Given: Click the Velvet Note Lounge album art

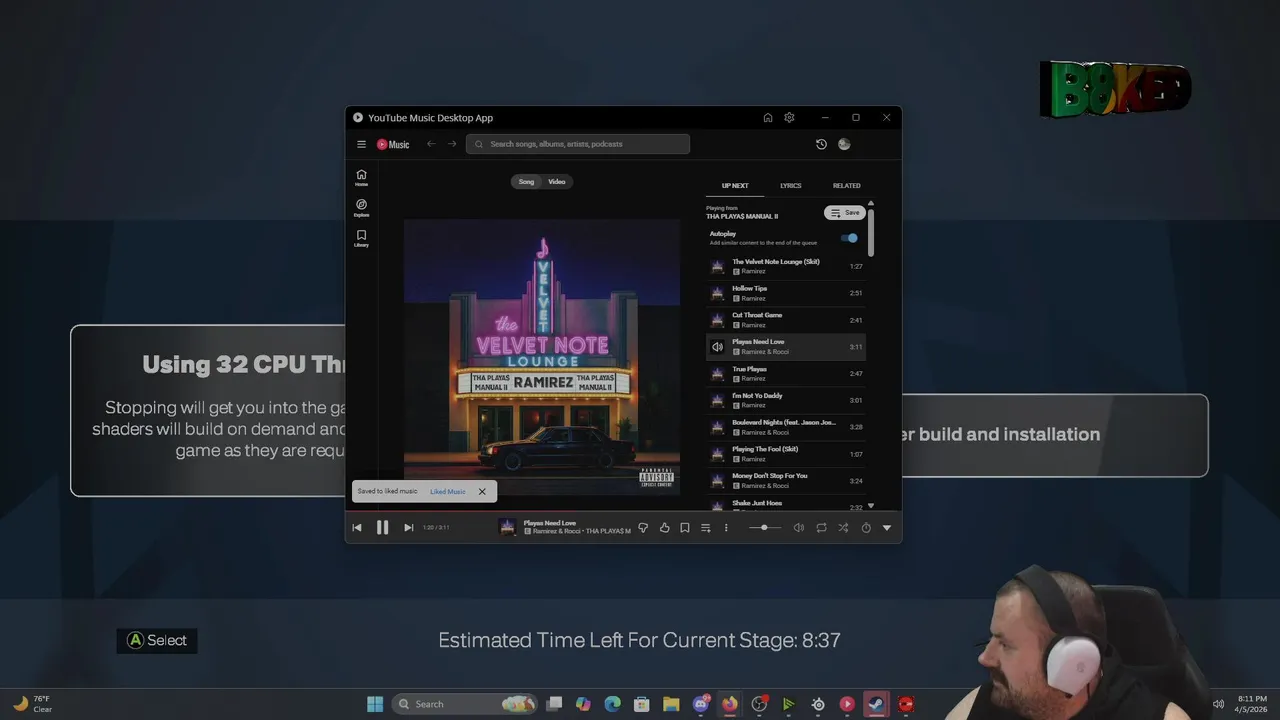Looking at the screenshot, I should click(x=542, y=357).
